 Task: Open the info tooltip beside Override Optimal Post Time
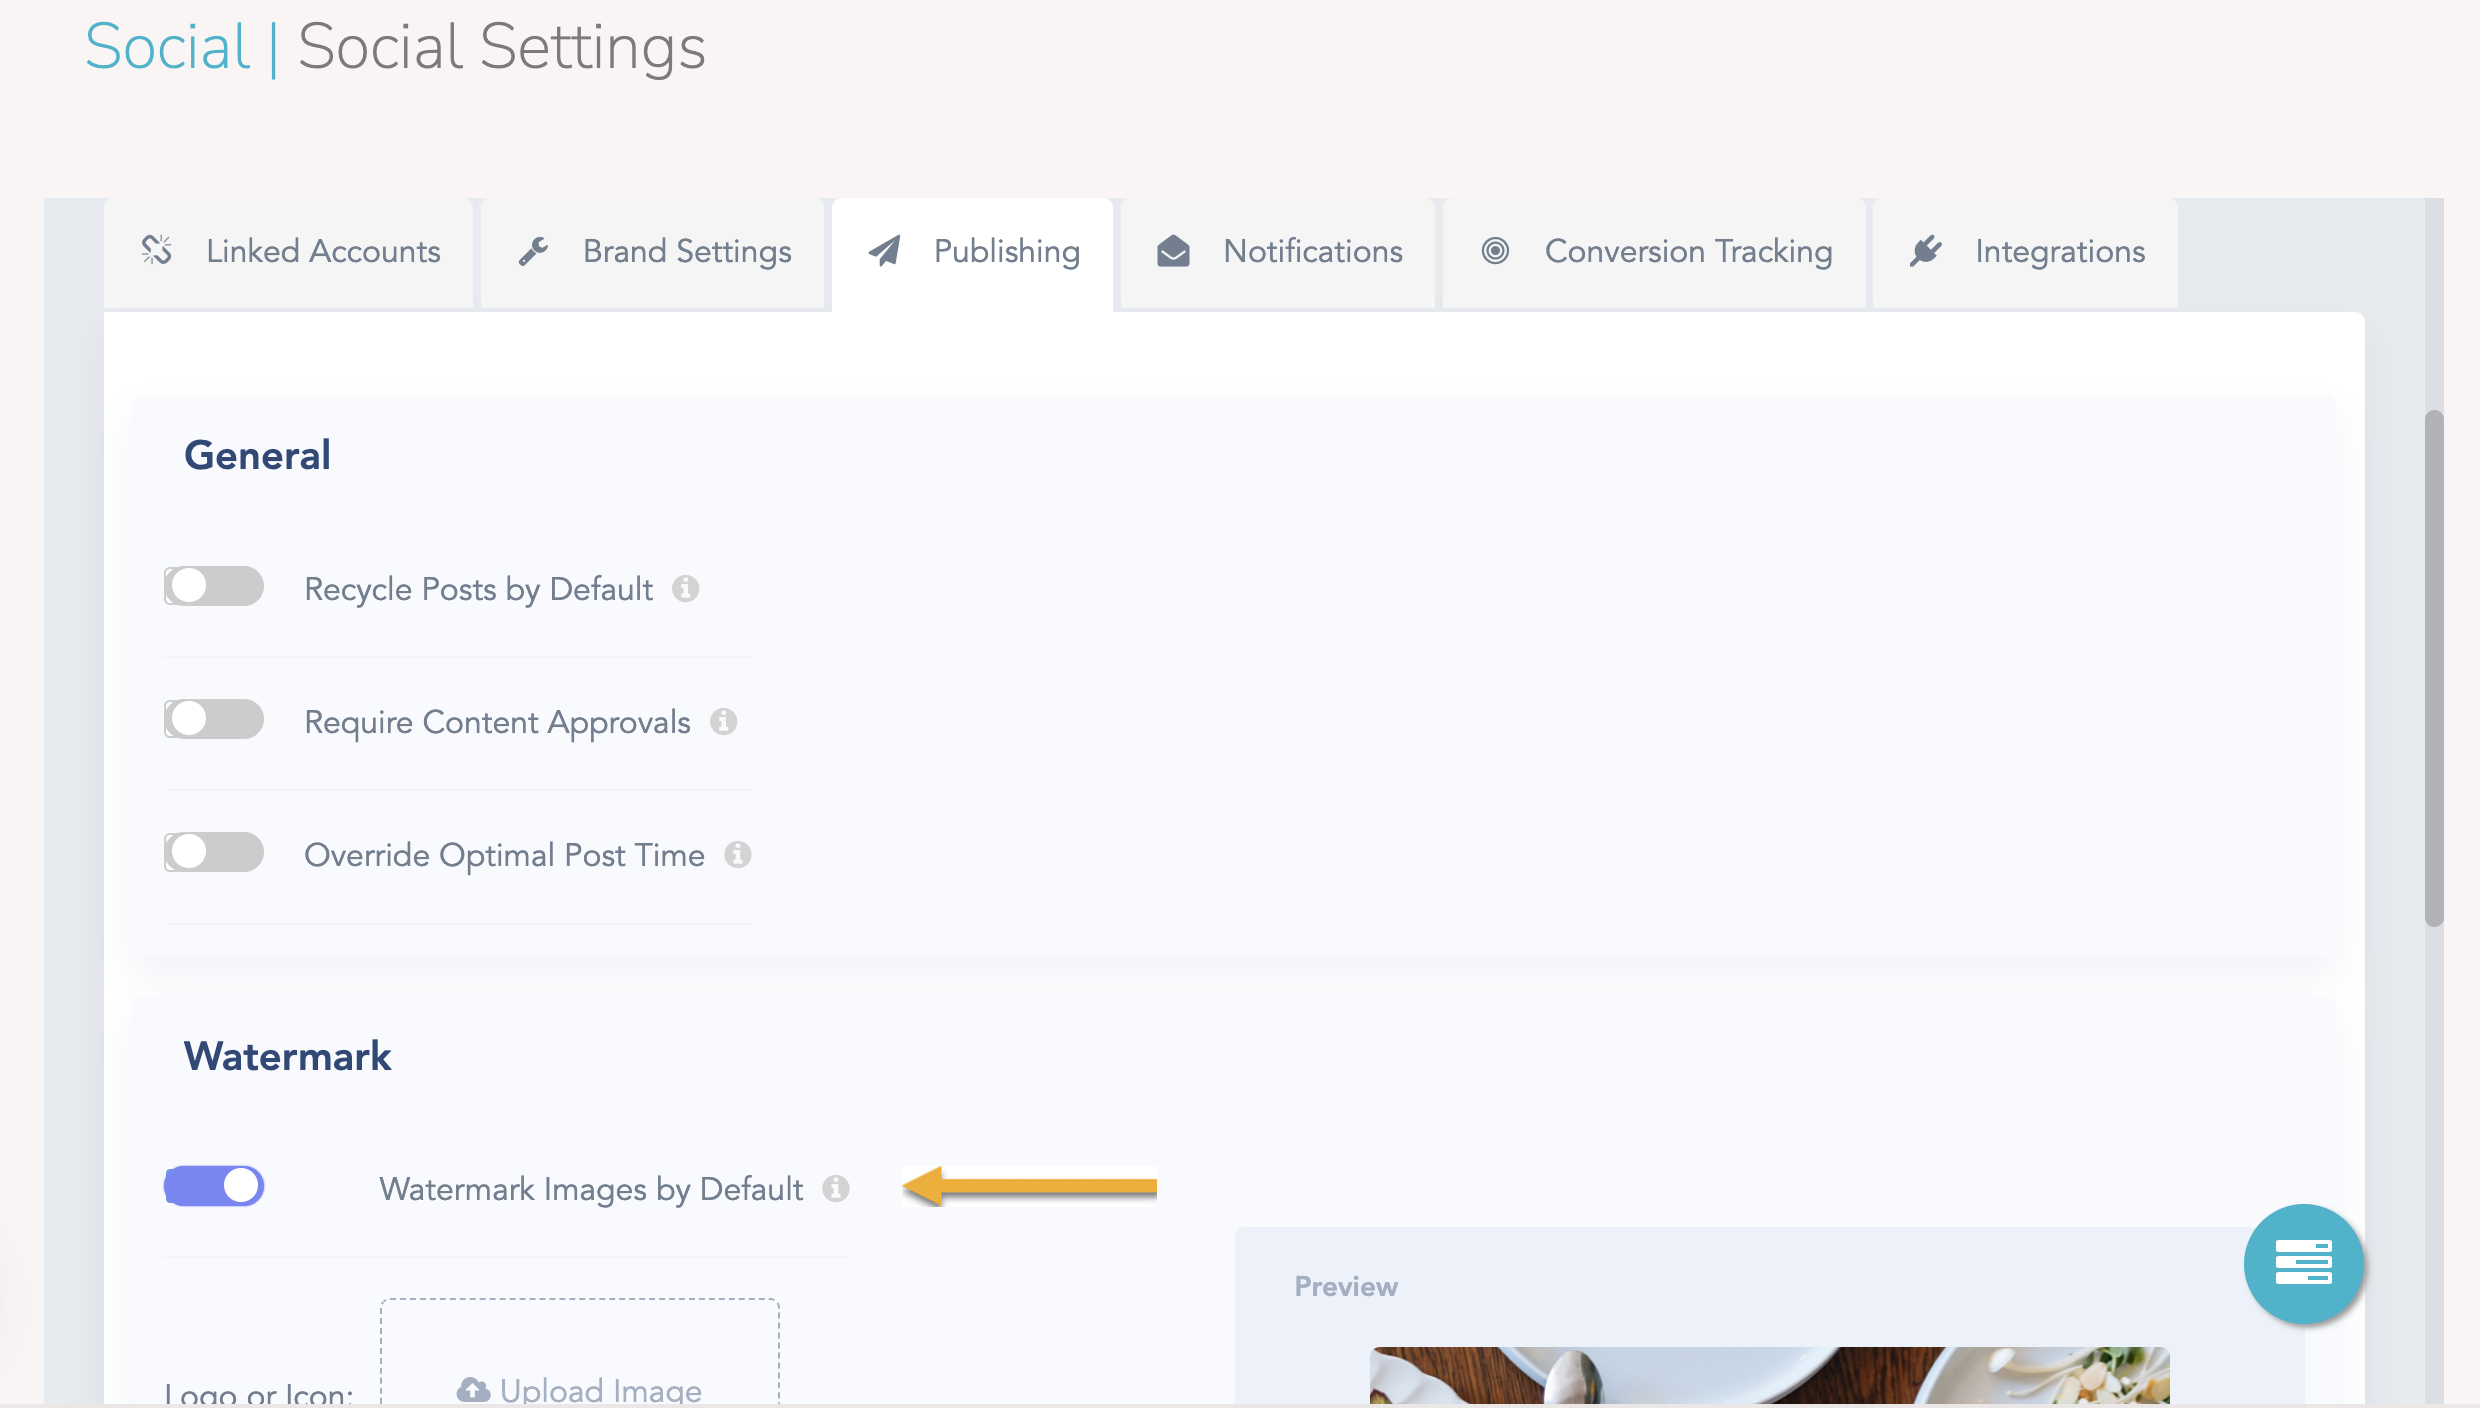(x=739, y=855)
